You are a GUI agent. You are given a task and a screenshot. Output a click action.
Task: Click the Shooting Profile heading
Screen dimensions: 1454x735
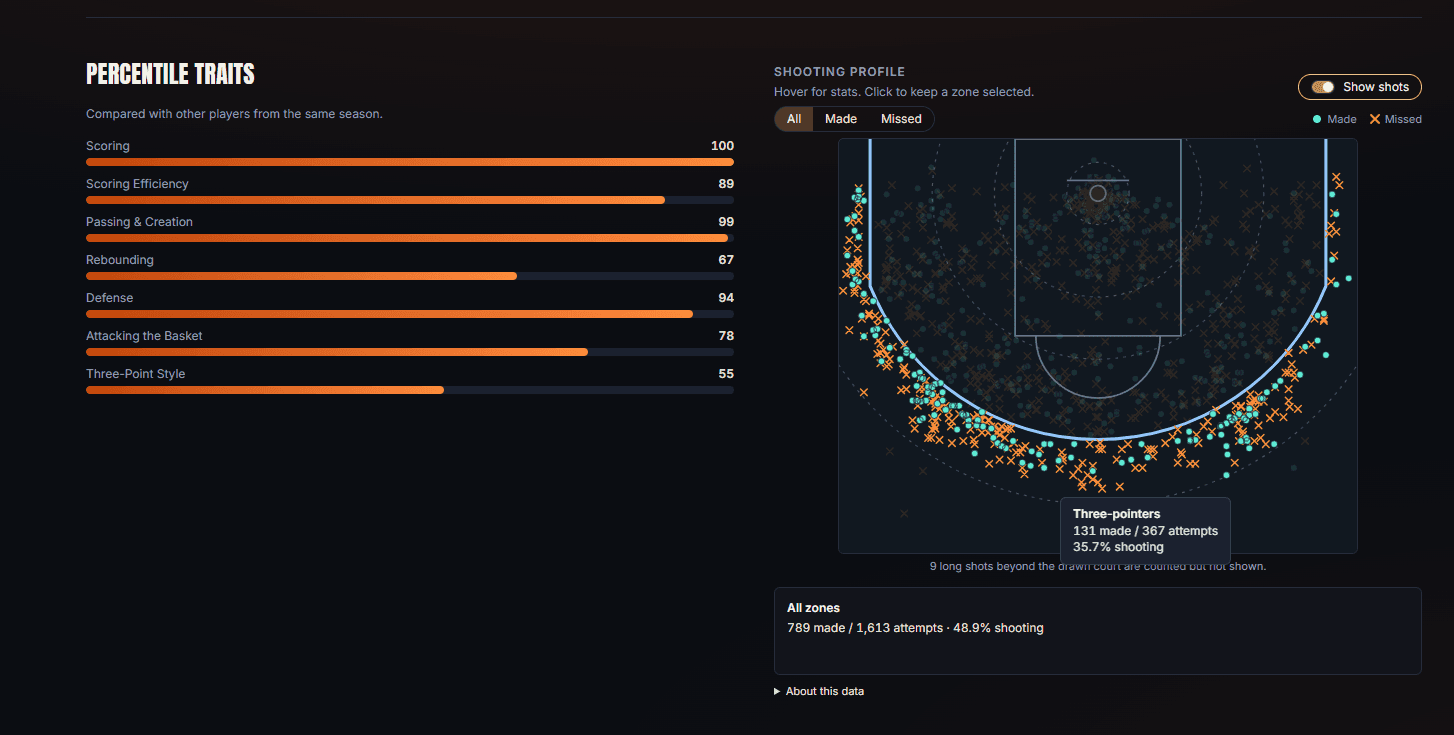click(x=839, y=72)
